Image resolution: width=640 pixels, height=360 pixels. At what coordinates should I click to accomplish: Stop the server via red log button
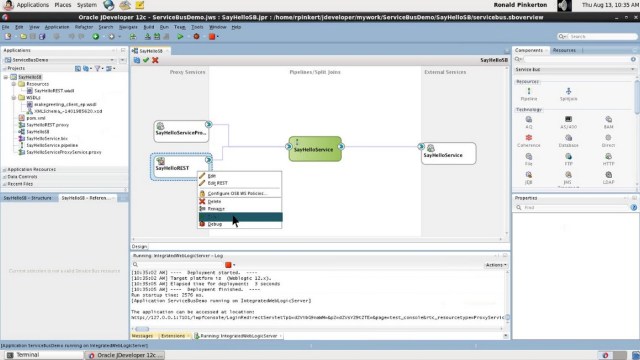[x=228, y=265]
